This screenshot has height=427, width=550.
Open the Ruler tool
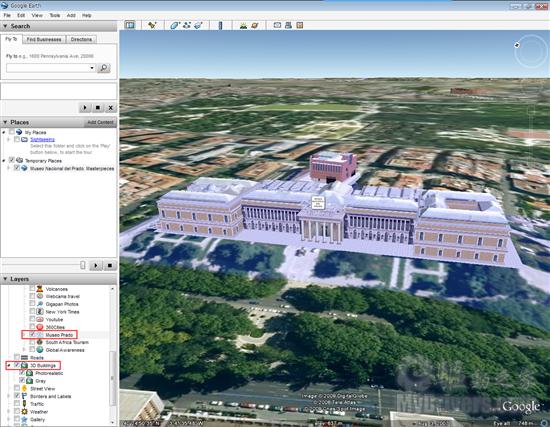pyautogui.click(x=220, y=25)
